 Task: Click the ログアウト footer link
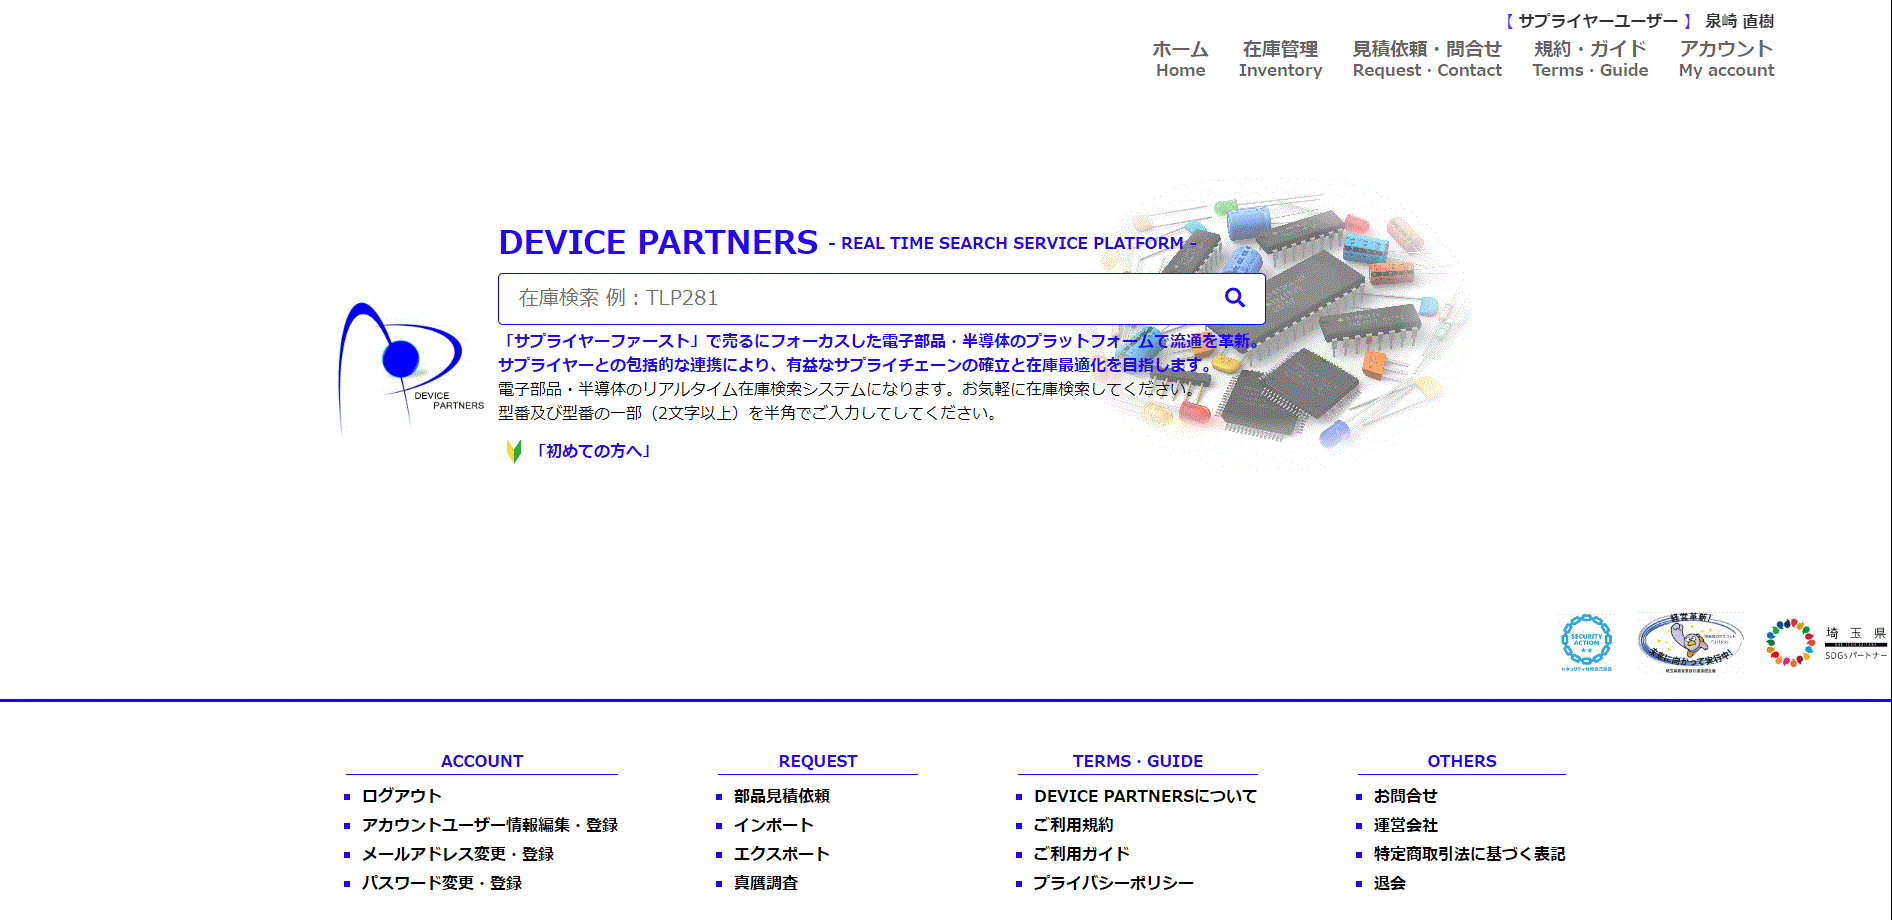(x=401, y=796)
